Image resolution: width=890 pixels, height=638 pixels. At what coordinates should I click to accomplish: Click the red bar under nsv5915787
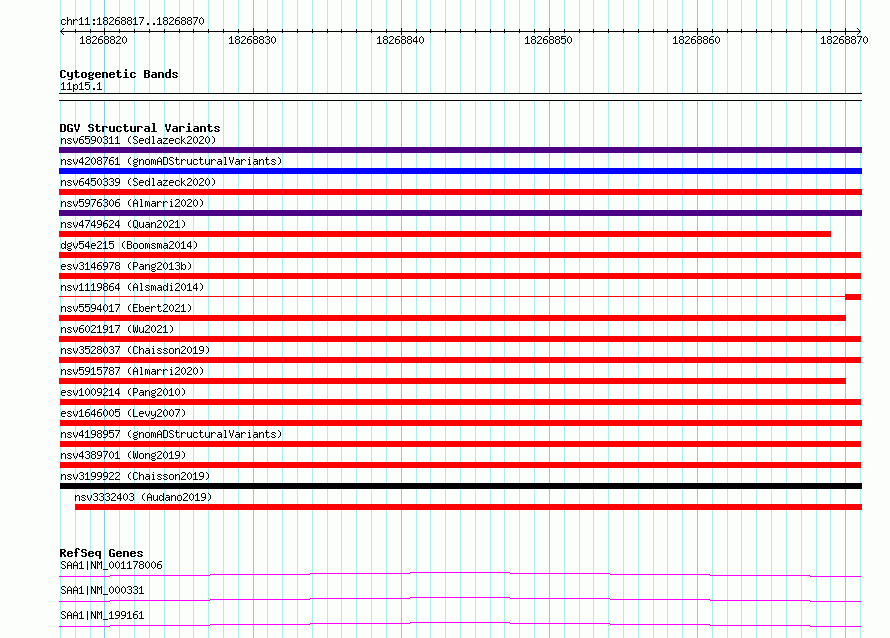[452, 381]
